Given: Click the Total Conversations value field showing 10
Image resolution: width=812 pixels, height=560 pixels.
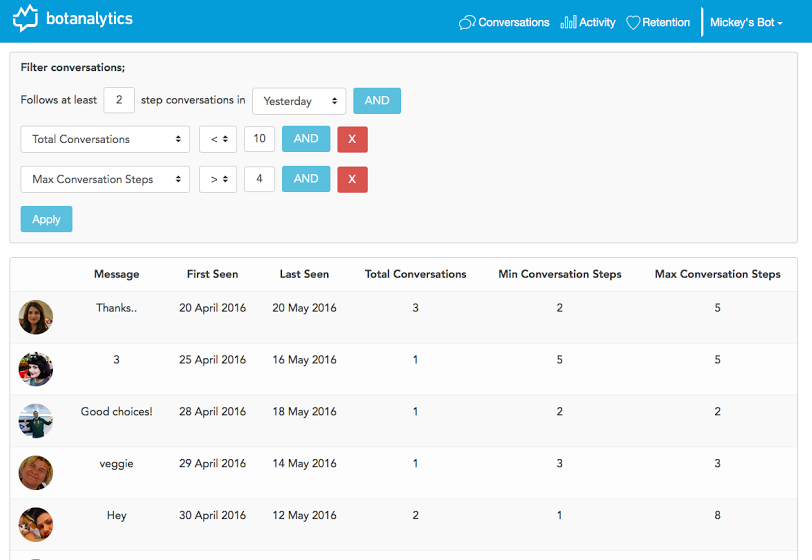Looking at the screenshot, I should 259,139.
